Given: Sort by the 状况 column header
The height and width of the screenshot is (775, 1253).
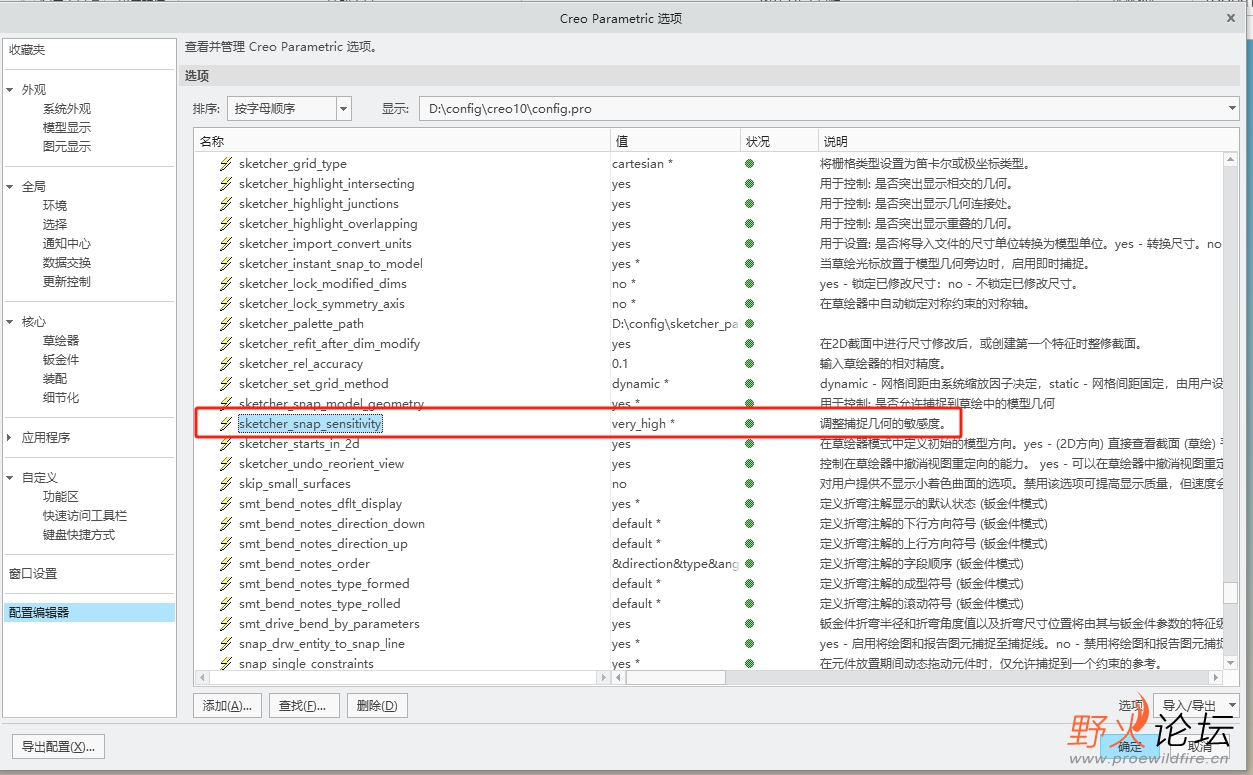Looking at the screenshot, I should pyautogui.click(x=778, y=142).
